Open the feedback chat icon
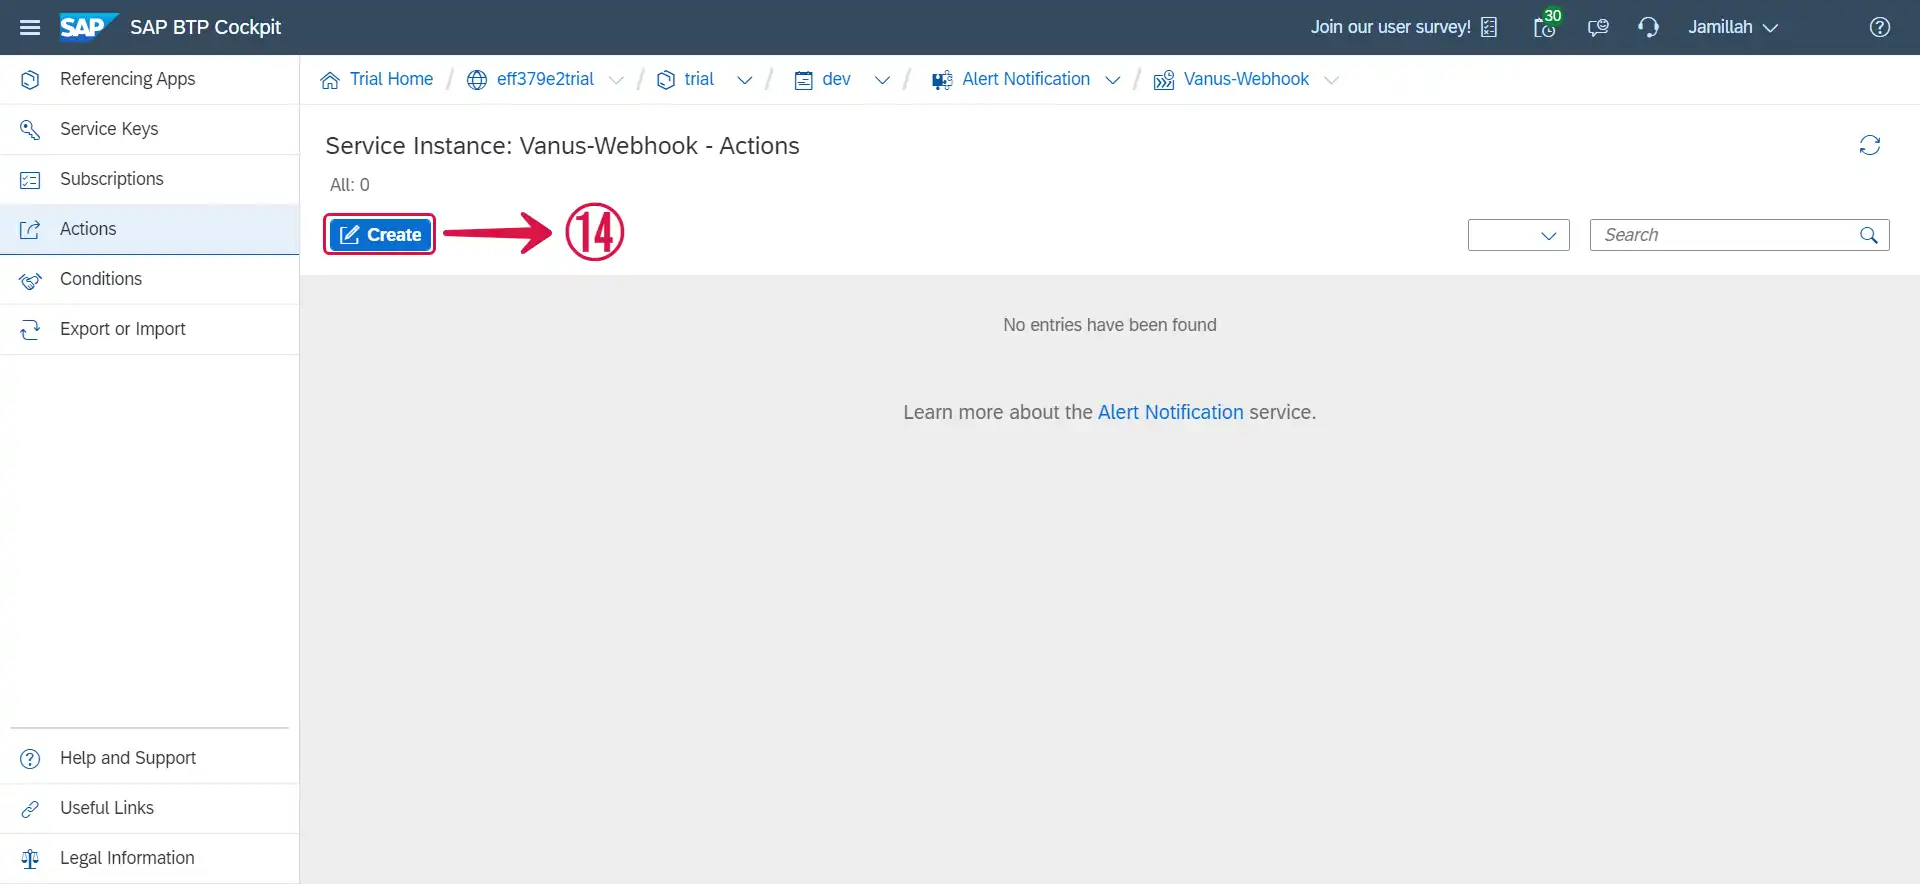Viewport: 1920px width, 884px height. (x=1598, y=27)
